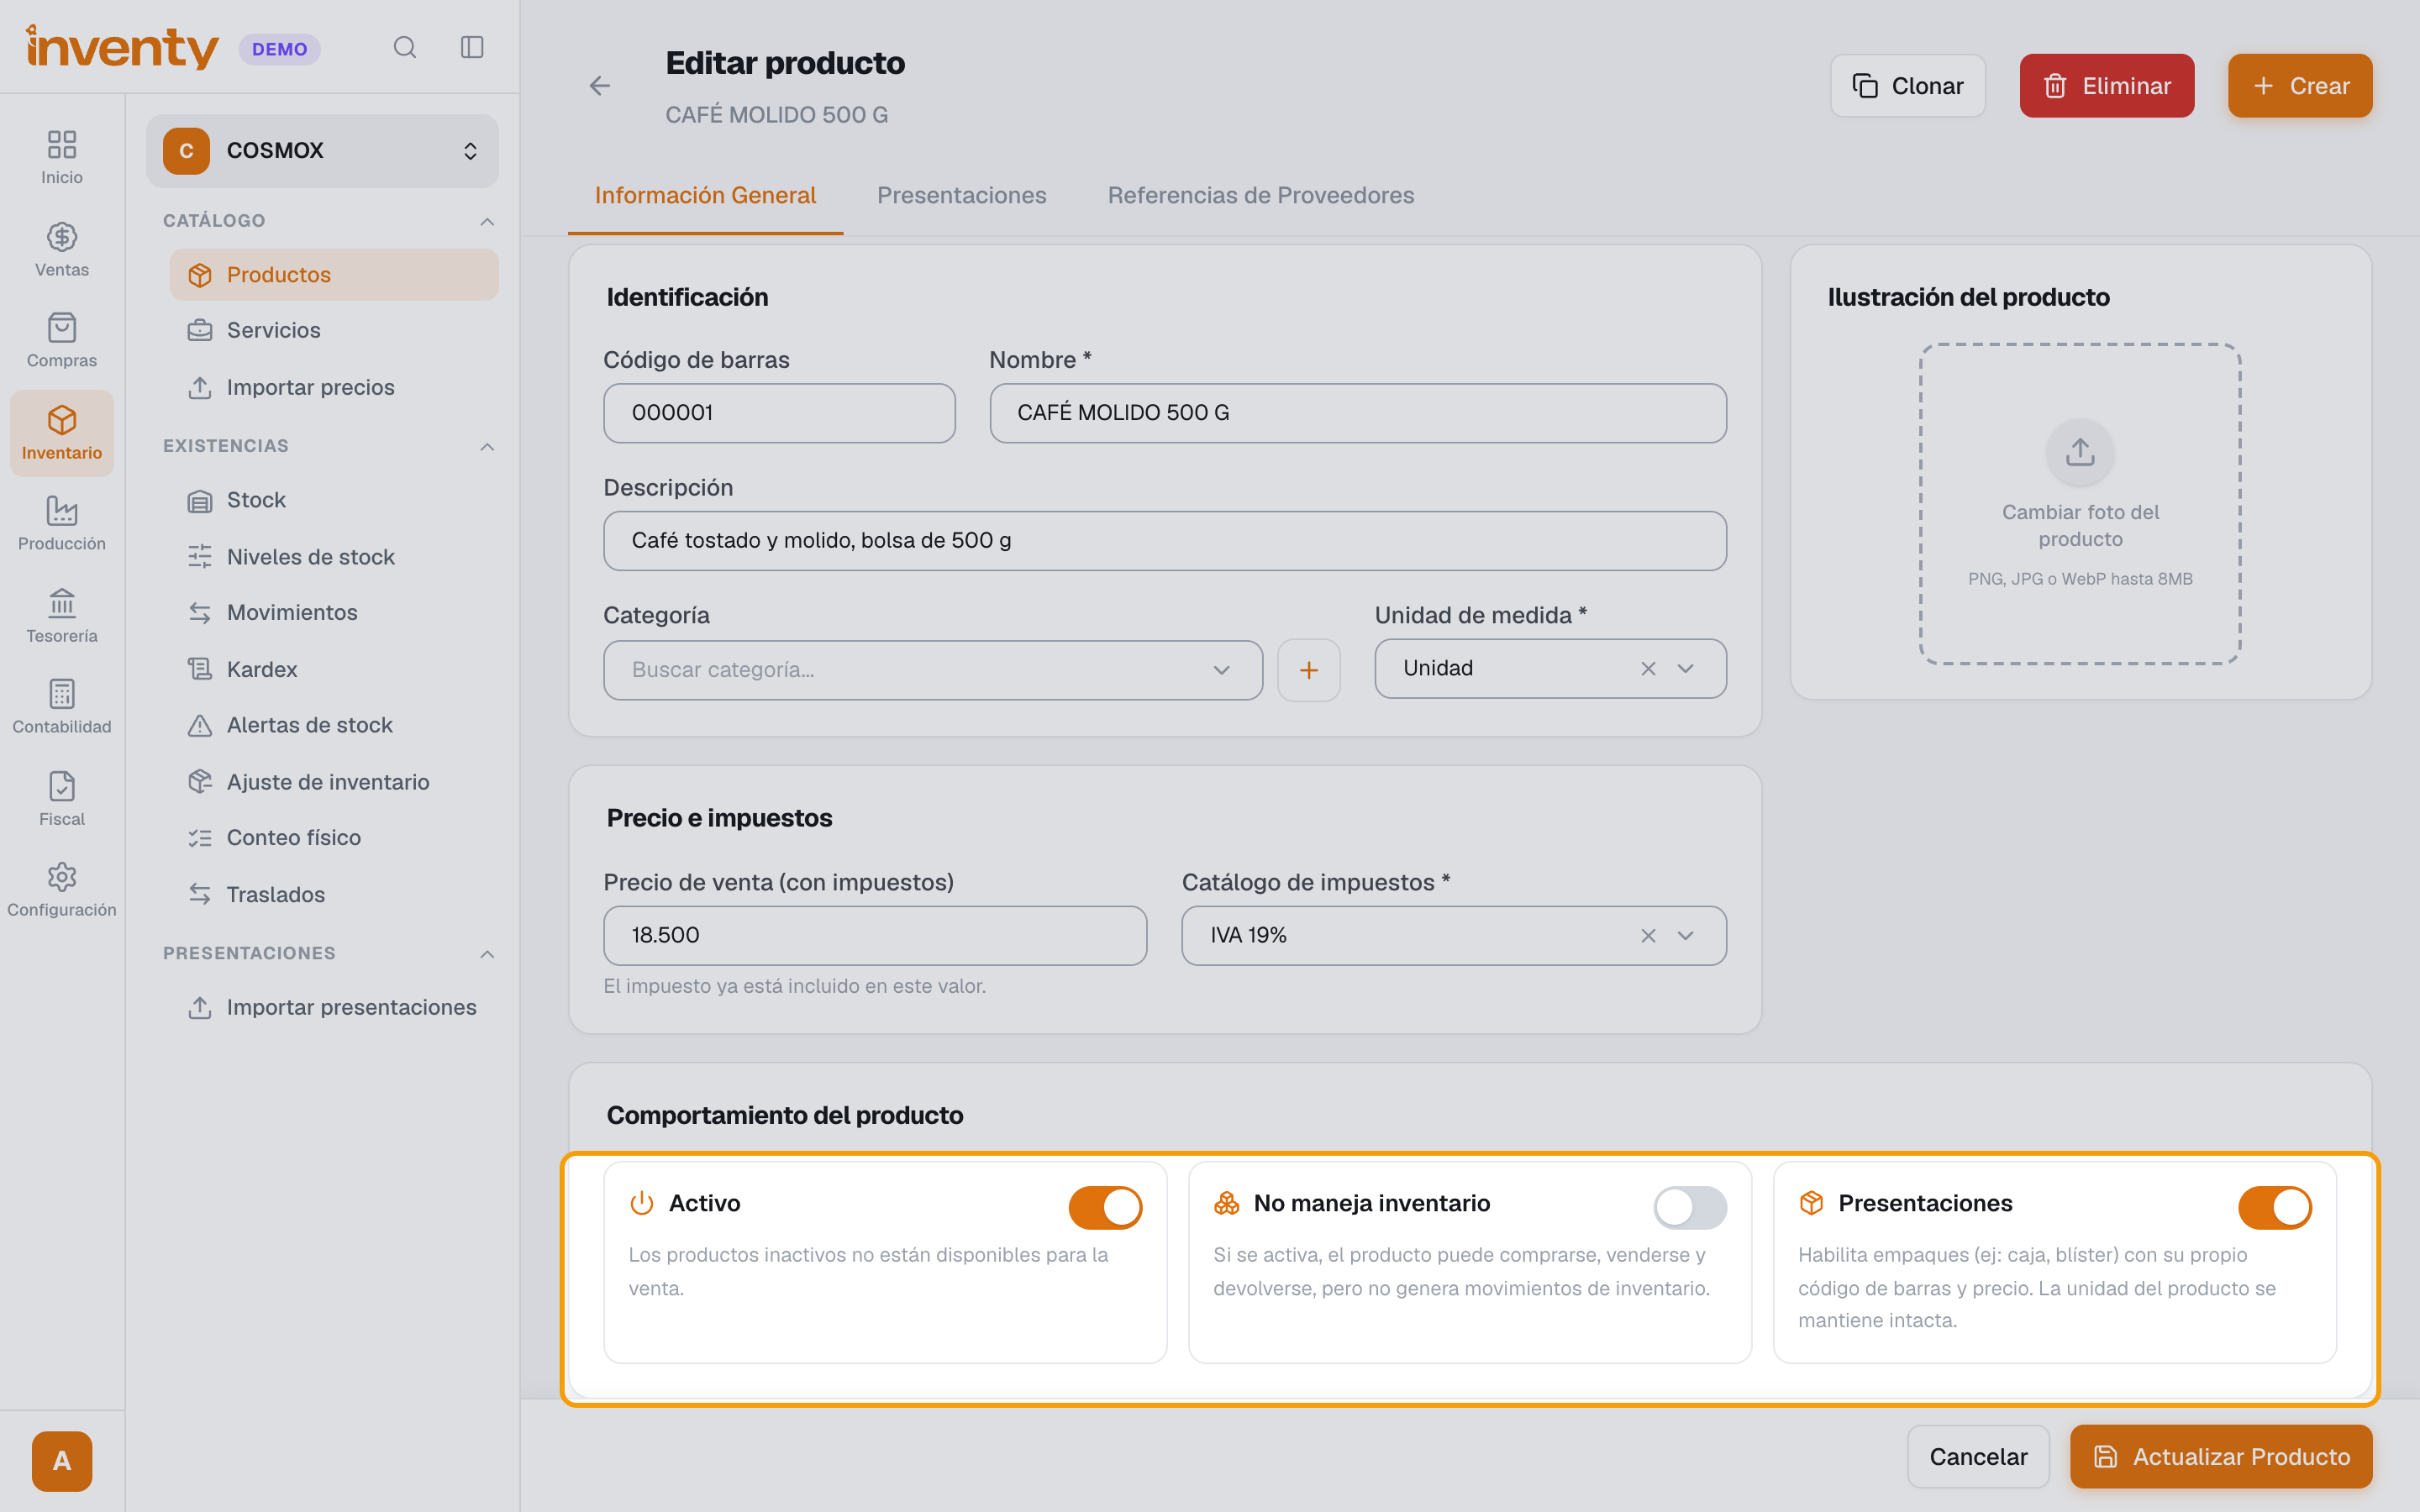Screen dimensions: 2420x1512
Task: Toggle the Activo switch
Action: pos(1105,1207)
